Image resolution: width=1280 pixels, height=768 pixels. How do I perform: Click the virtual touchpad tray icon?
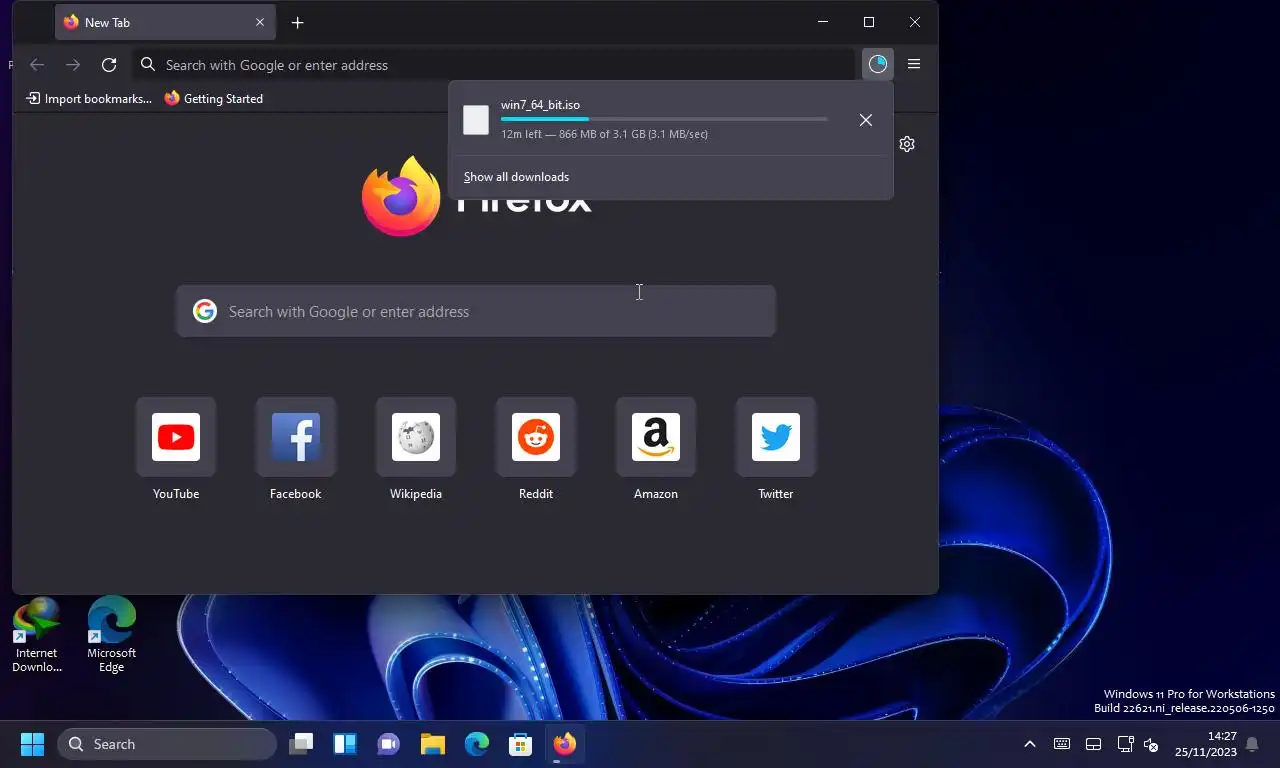point(1094,744)
